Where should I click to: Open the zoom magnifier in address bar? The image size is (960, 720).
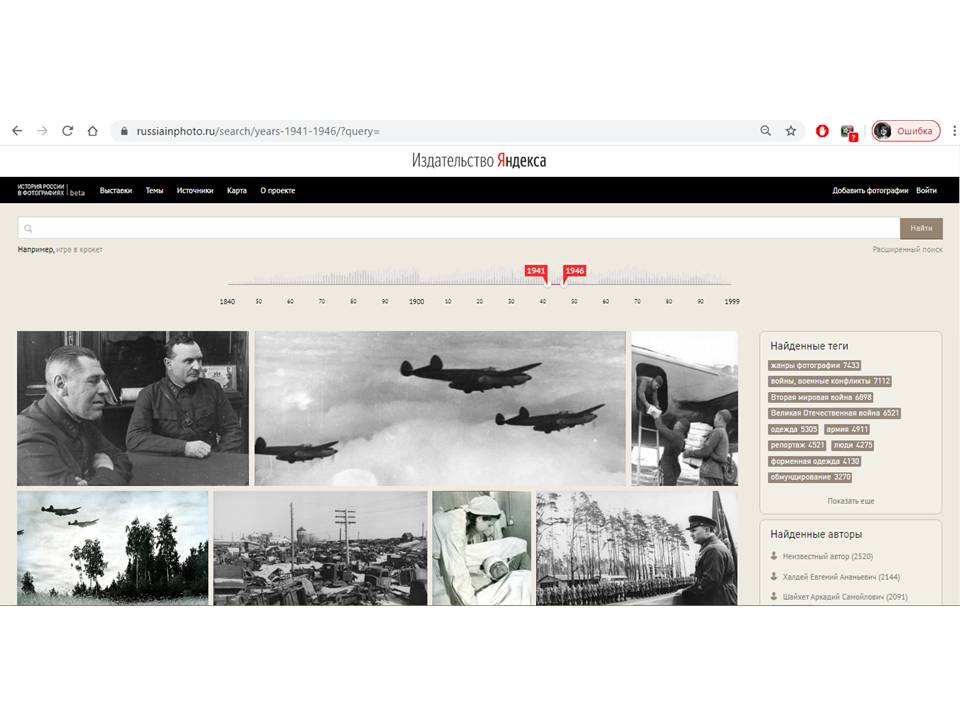pyautogui.click(x=765, y=131)
